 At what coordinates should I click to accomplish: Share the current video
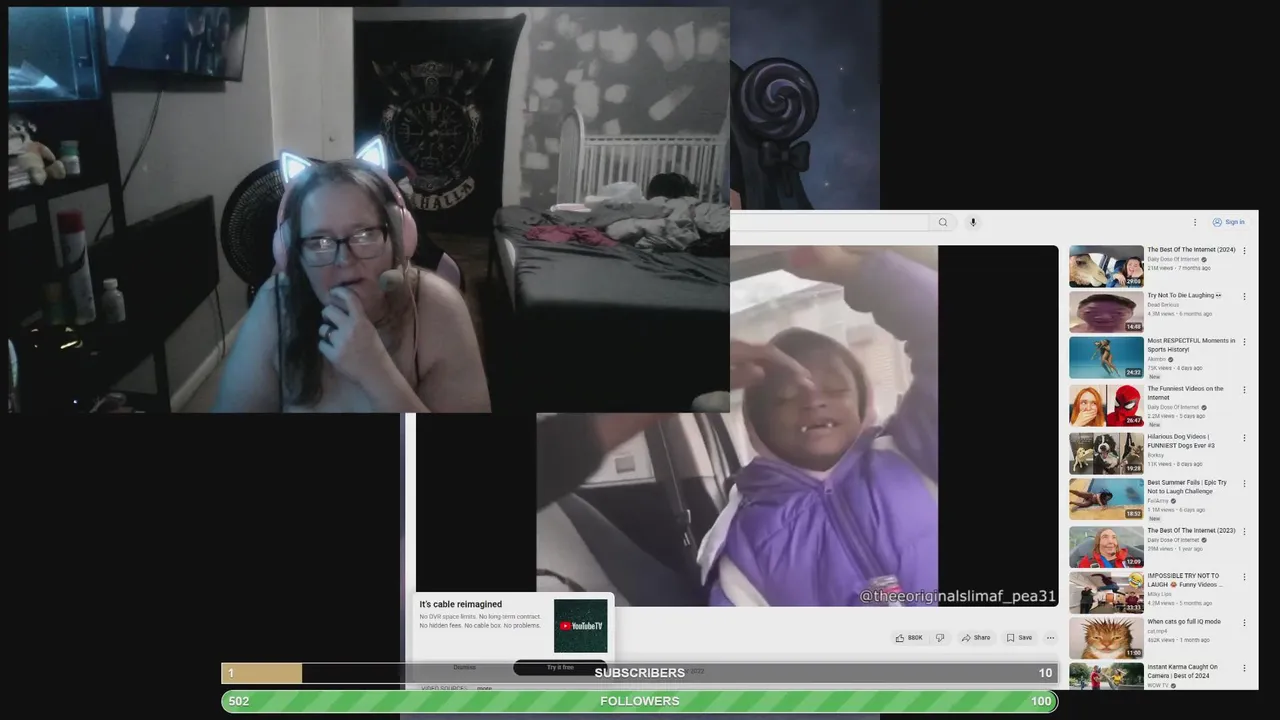pos(975,637)
